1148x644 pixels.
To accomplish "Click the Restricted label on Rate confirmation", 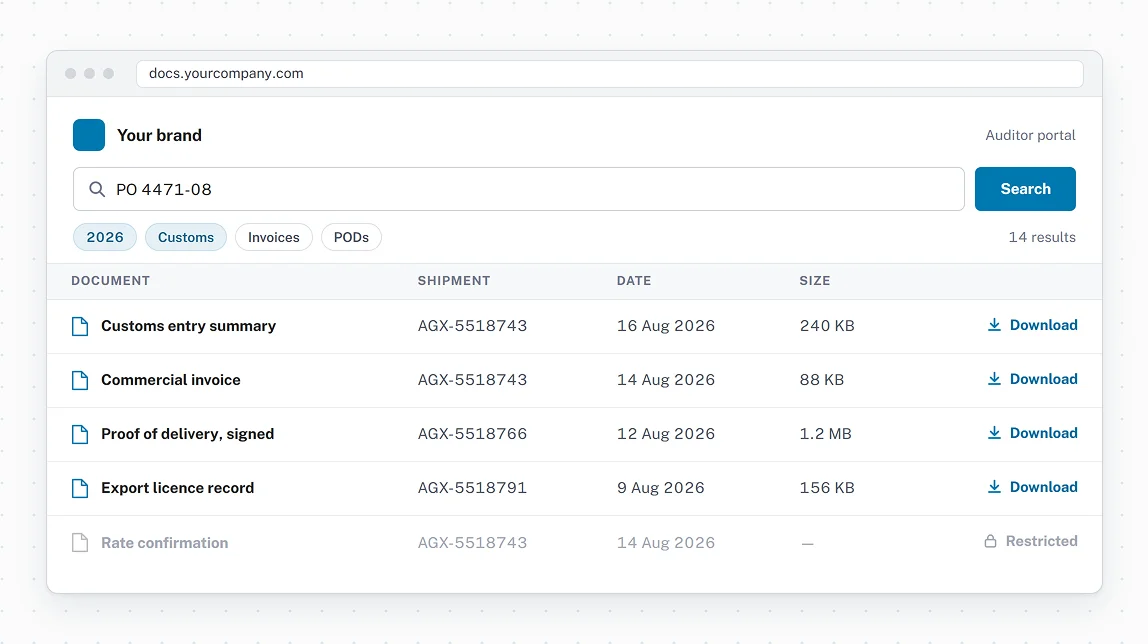I will pyautogui.click(x=1041, y=542).
